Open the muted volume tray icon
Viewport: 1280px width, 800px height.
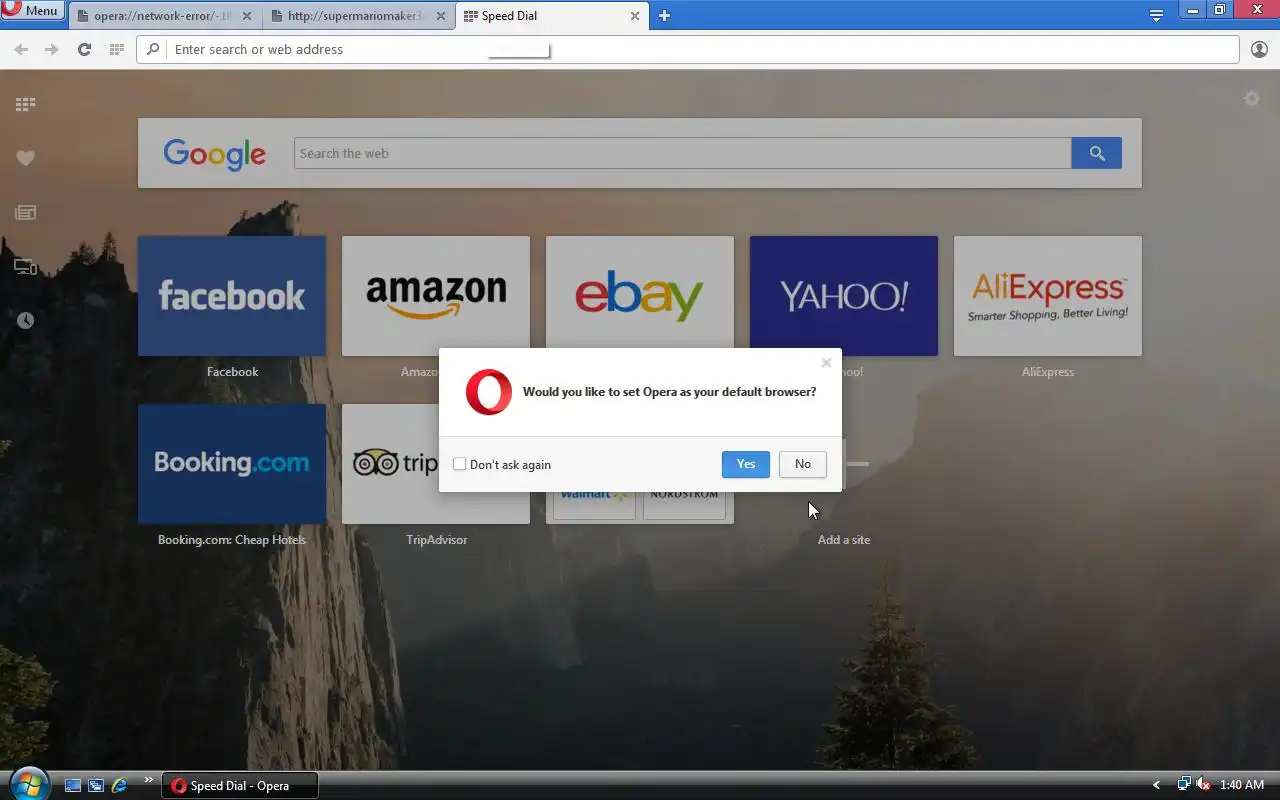click(x=1204, y=785)
